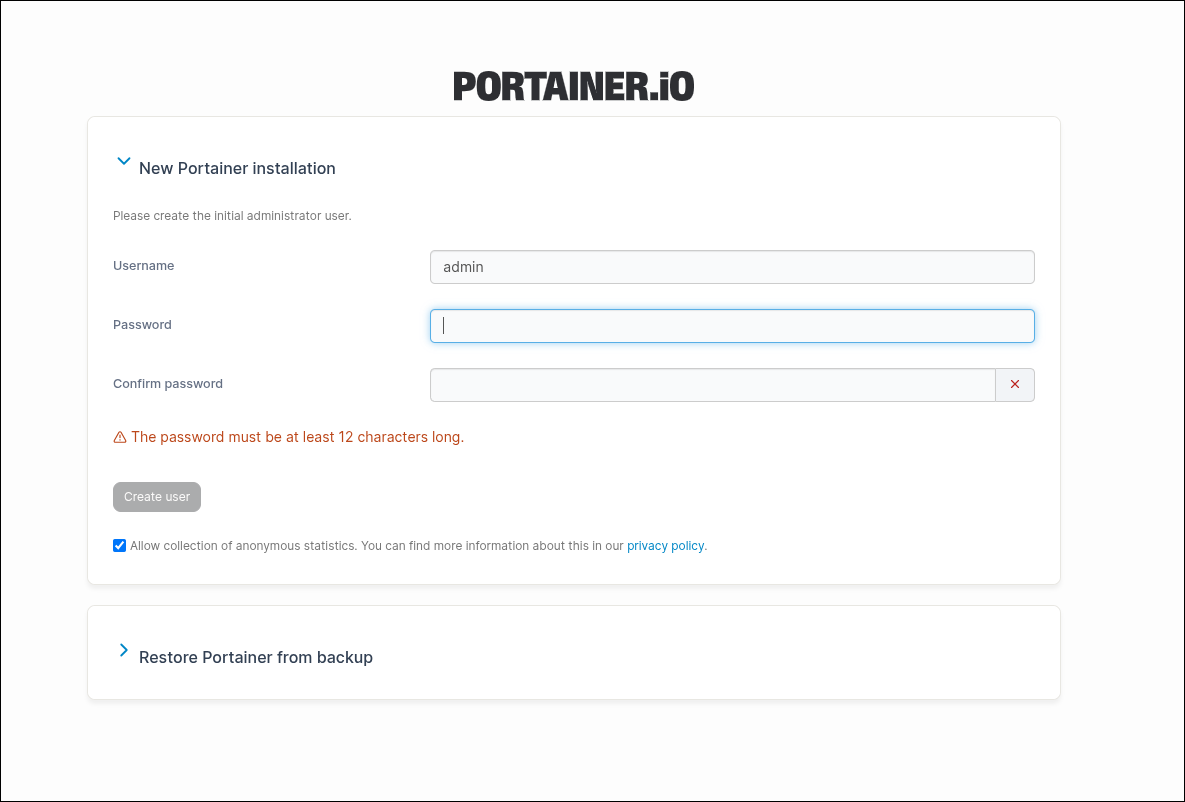
Task: Click the 12 characters password warning message
Action: [x=298, y=437]
